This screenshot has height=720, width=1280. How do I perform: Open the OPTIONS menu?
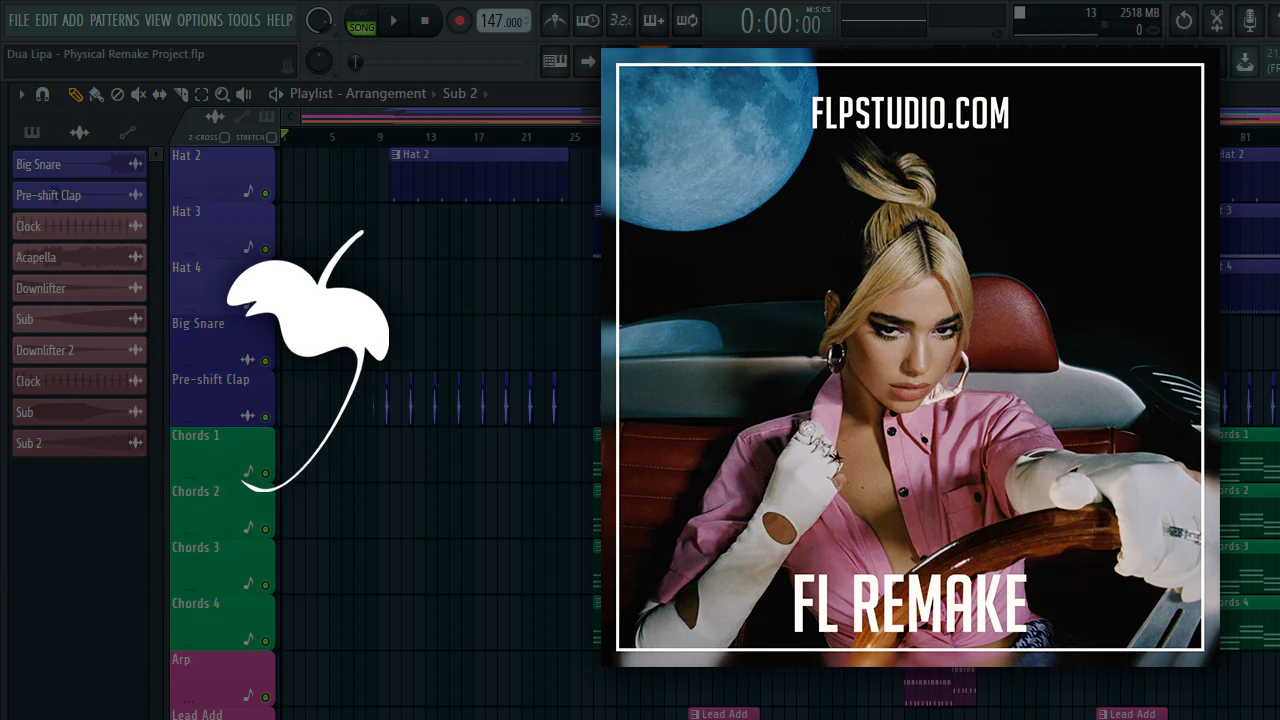(200, 20)
